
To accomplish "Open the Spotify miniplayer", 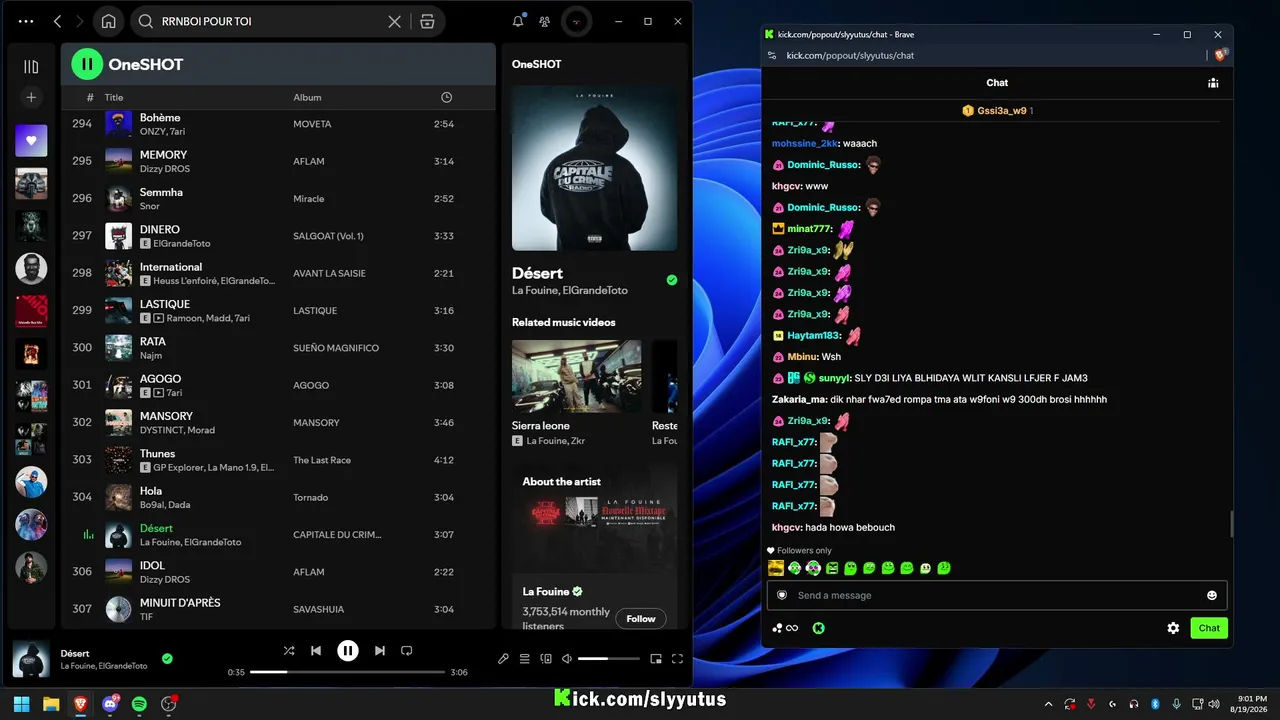I will point(656,658).
